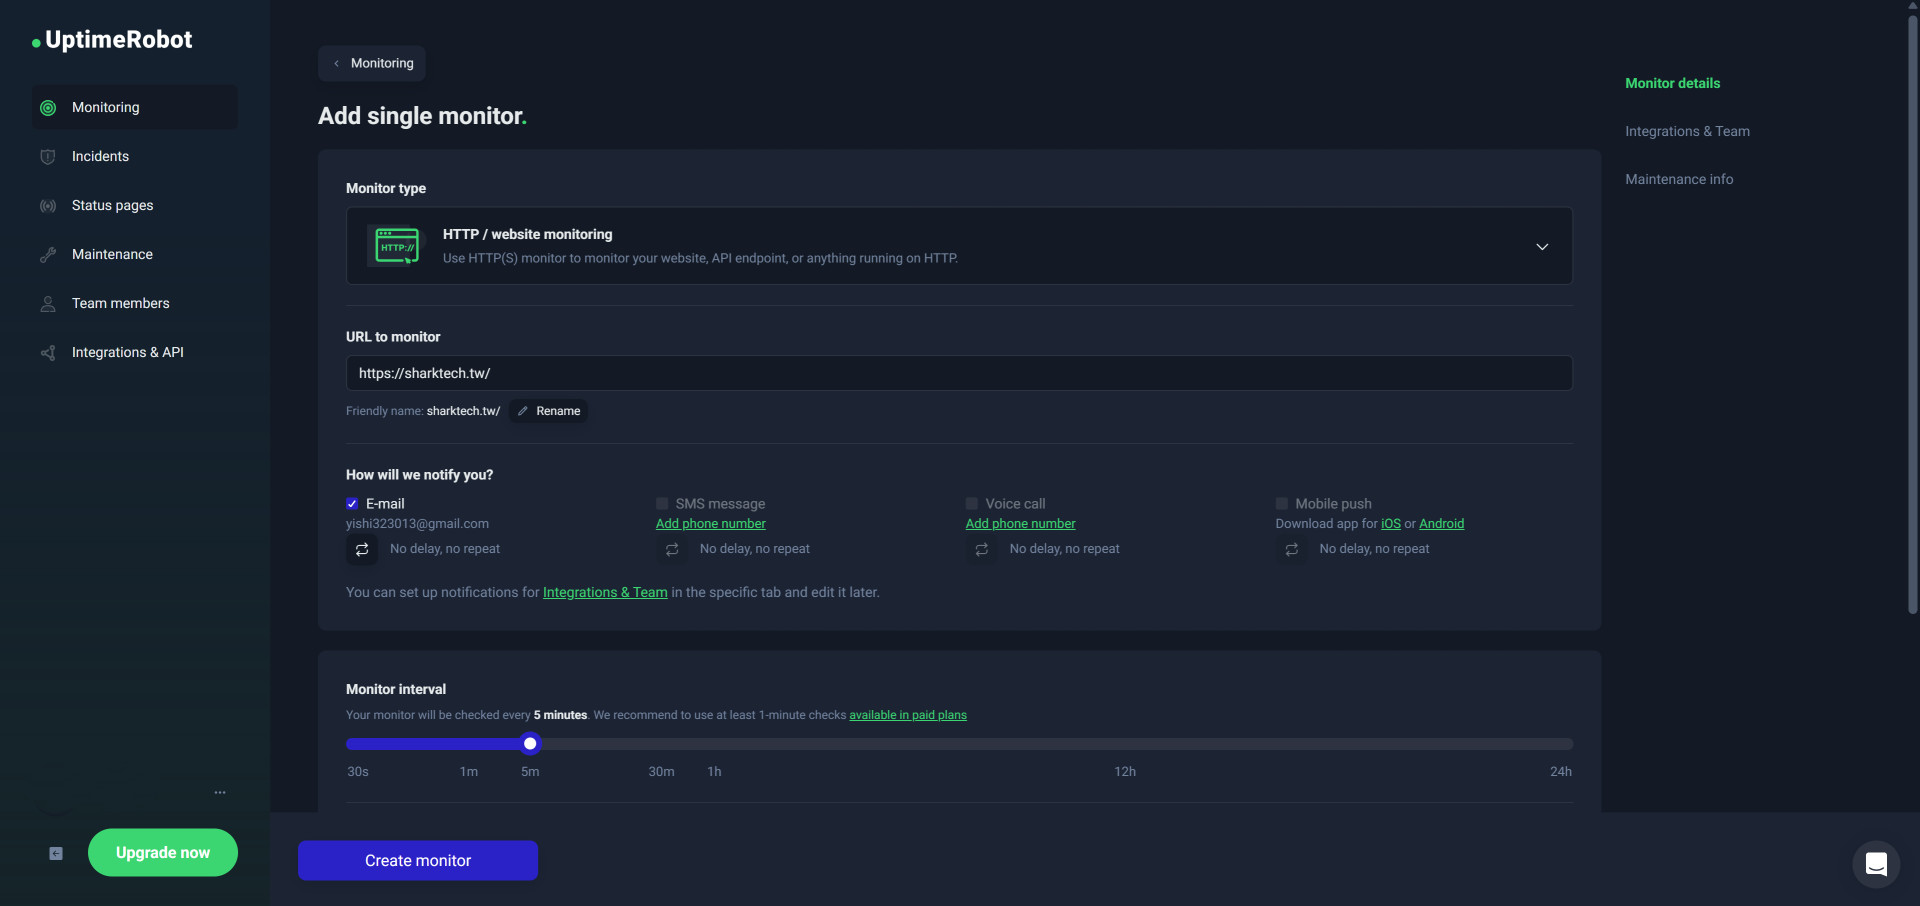Open the three-dots account menu in sidebar
The width and height of the screenshot is (1920, 906).
(x=220, y=792)
